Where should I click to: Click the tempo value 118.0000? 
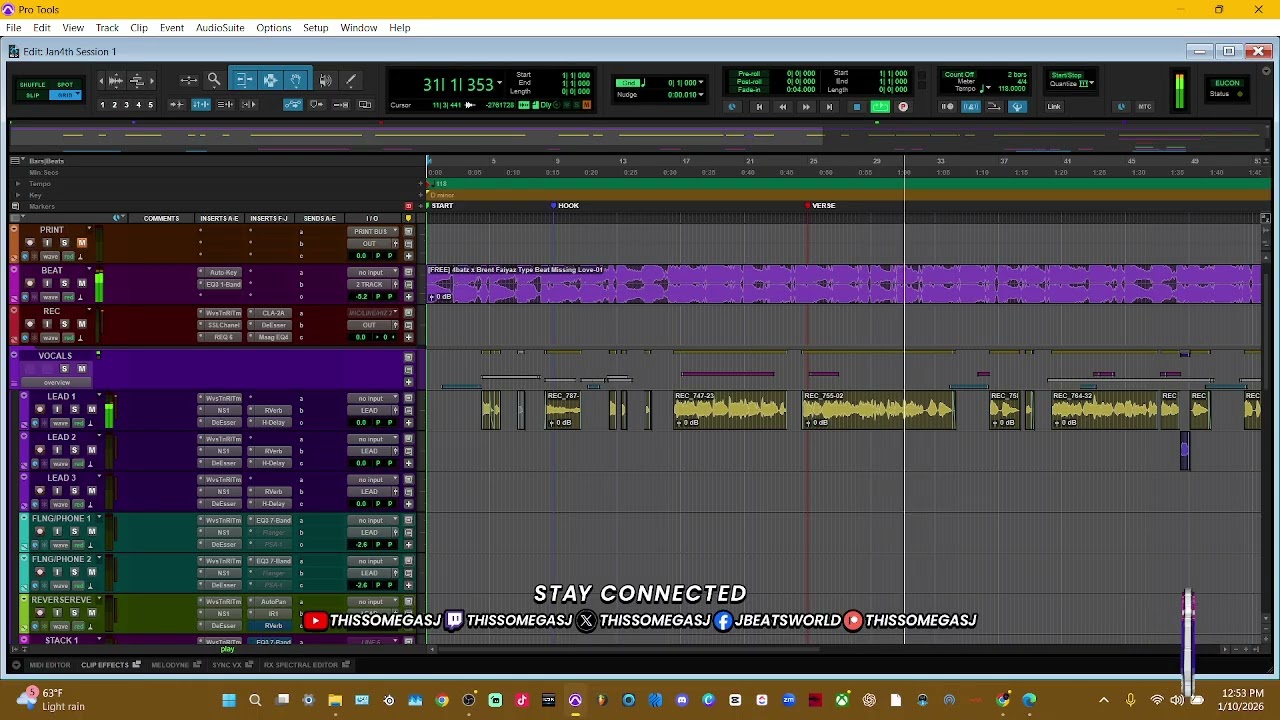click(1012, 89)
